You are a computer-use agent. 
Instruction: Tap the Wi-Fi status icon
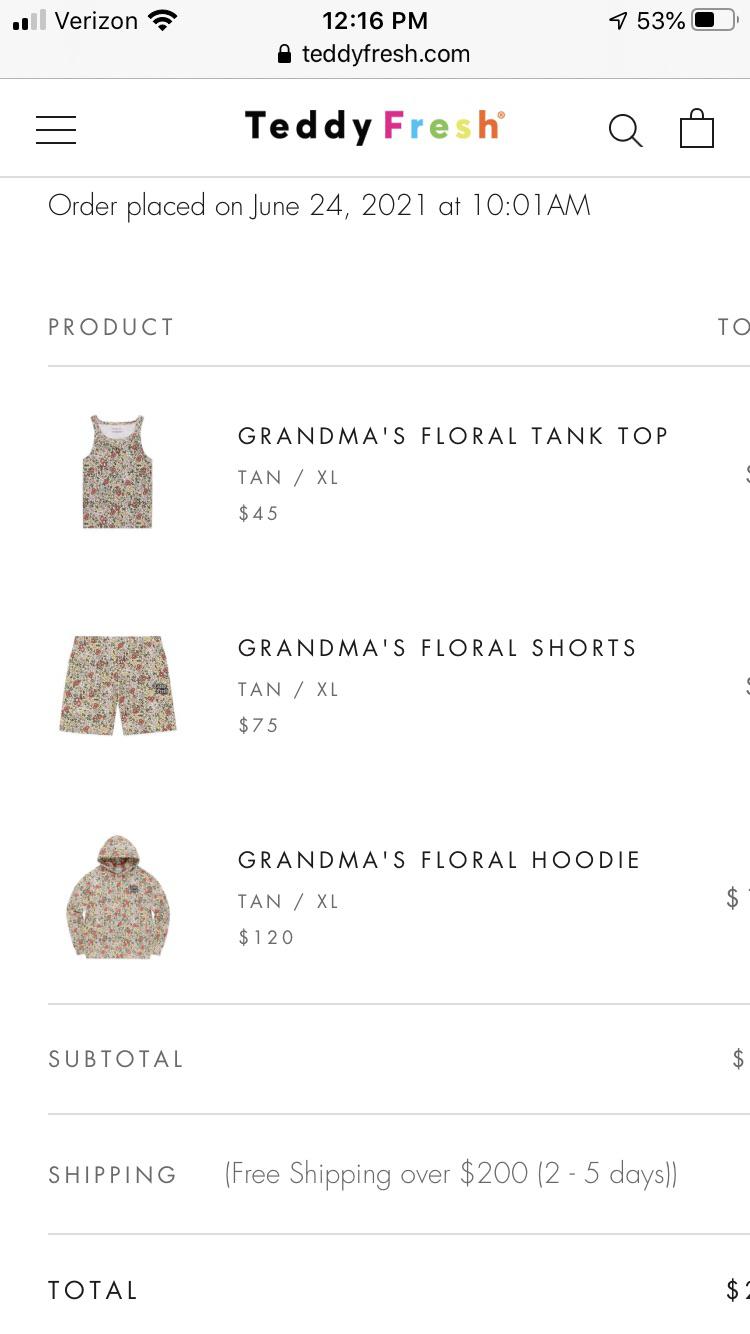coord(161,20)
